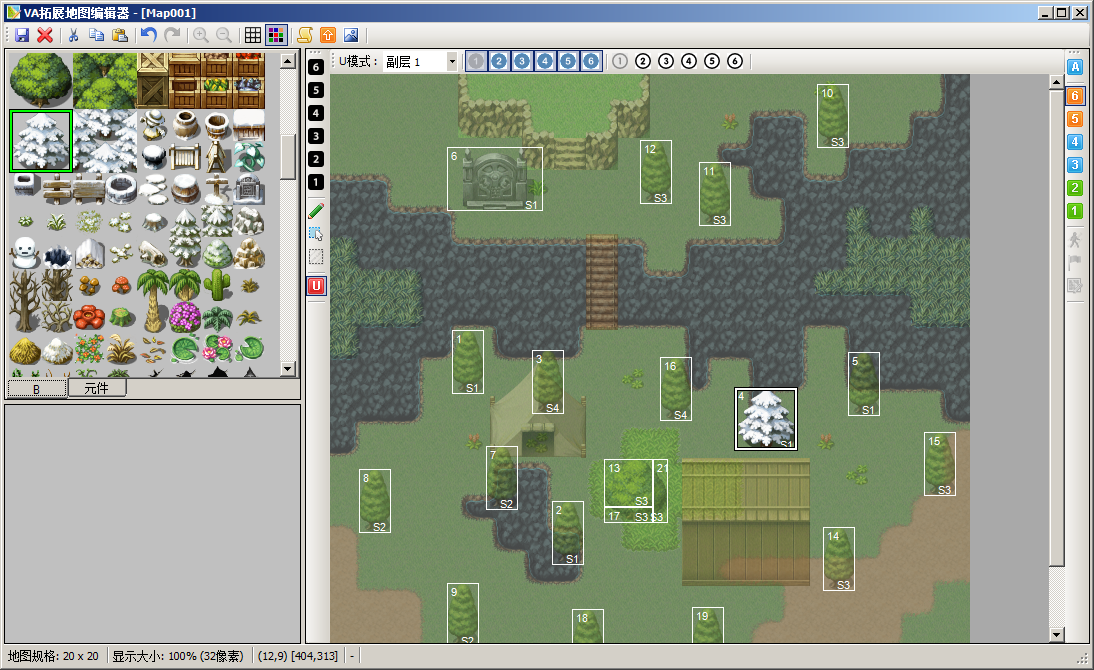Image resolution: width=1094 pixels, height=670 pixels.
Task: Paste using the clipboard icon
Action: (120, 35)
